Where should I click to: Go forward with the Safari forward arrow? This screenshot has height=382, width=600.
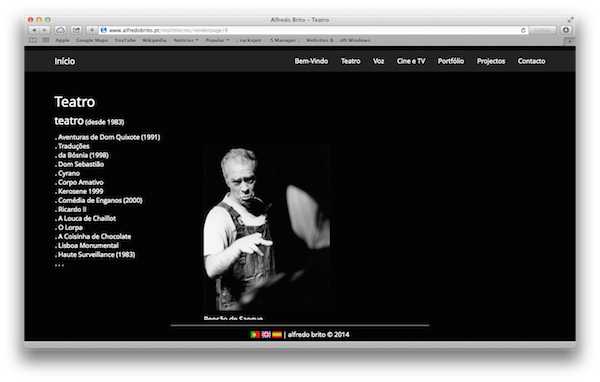pos(45,30)
